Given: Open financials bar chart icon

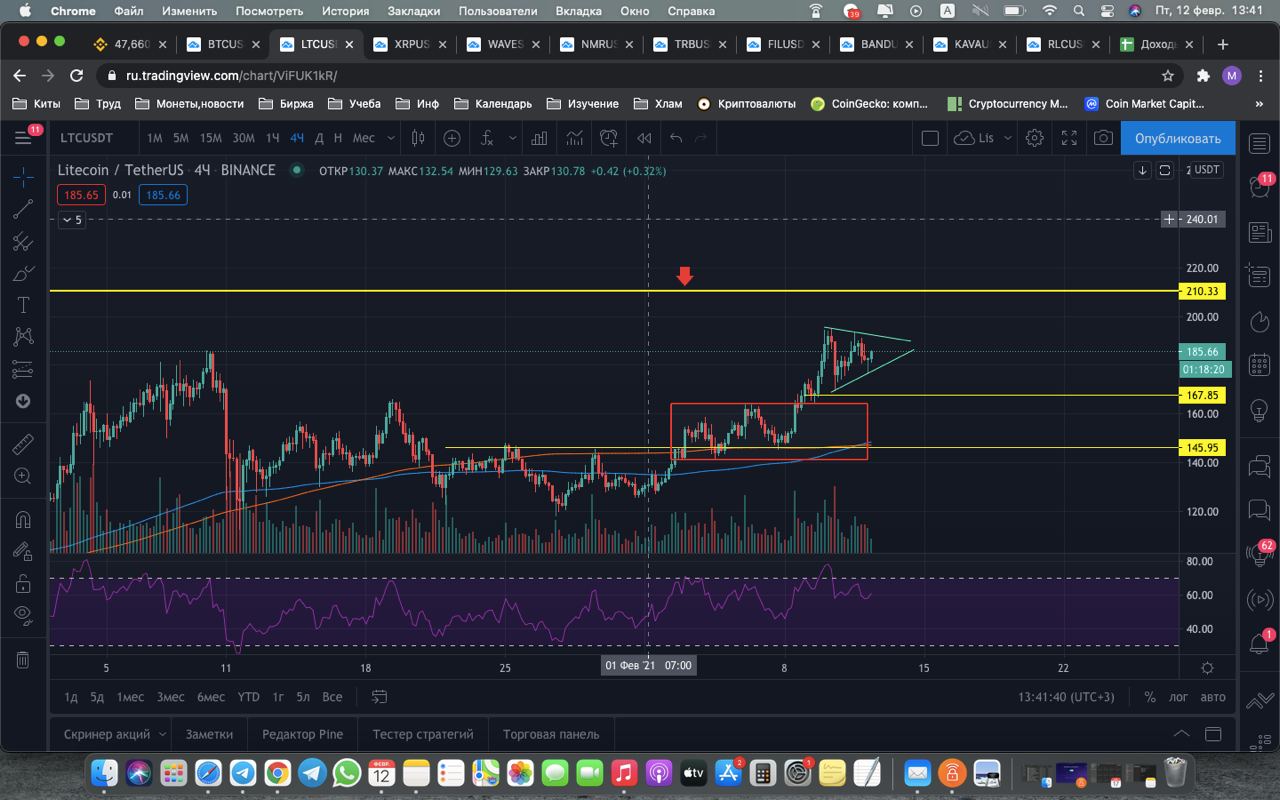Looking at the screenshot, I should (x=539, y=138).
